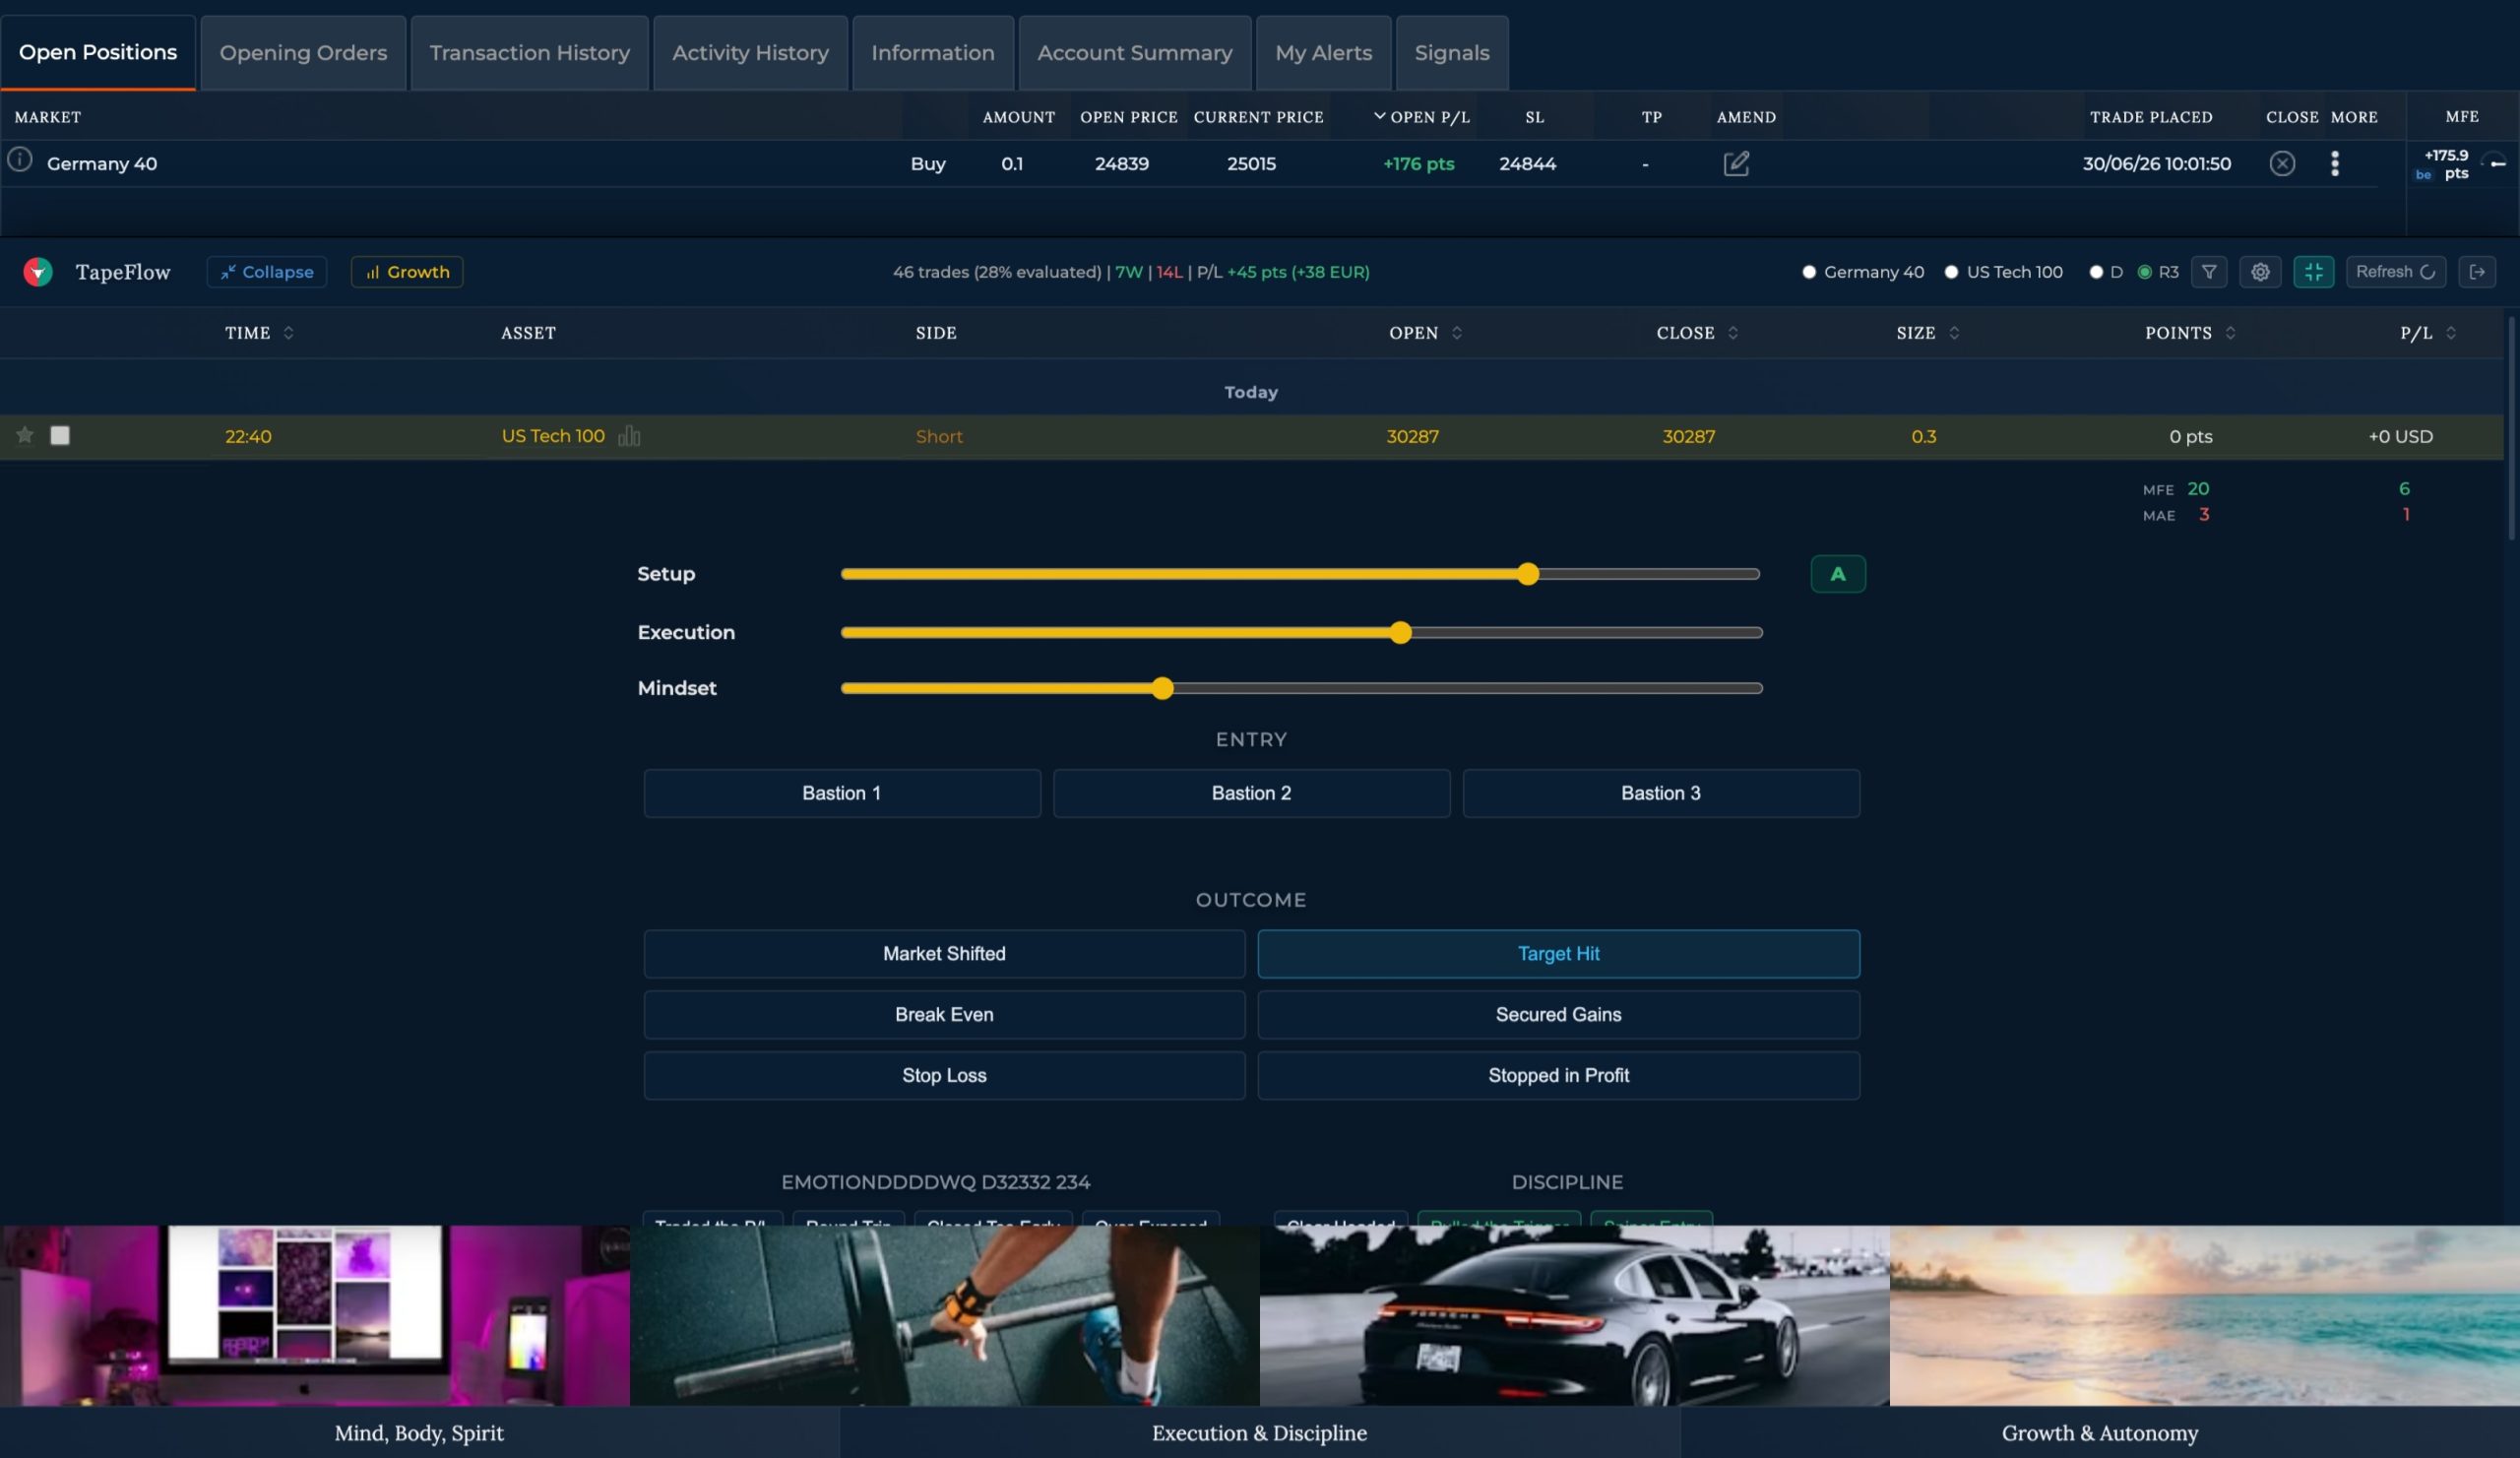Screen dimensions: 2520x1458
Task: Click the 30/06/26 10:01:50 trade placed time
Action: coord(2157,163)
